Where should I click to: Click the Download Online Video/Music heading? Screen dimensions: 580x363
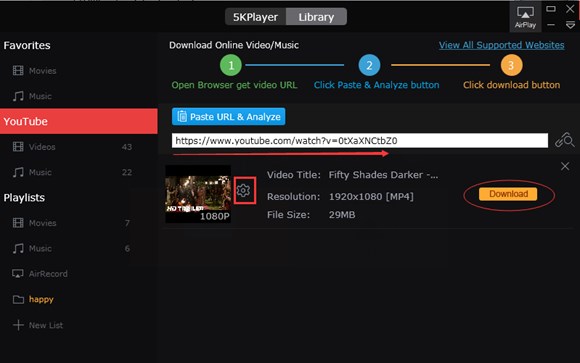[x=234, y=45]
